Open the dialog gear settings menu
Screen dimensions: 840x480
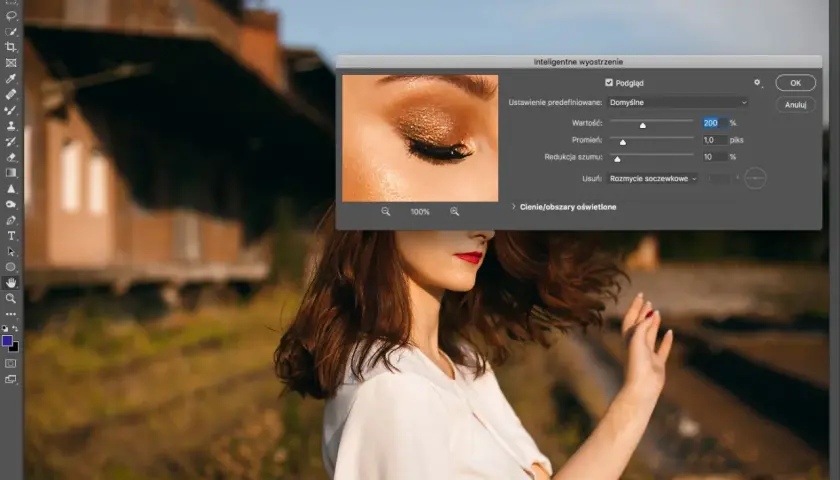coord(758,82)
